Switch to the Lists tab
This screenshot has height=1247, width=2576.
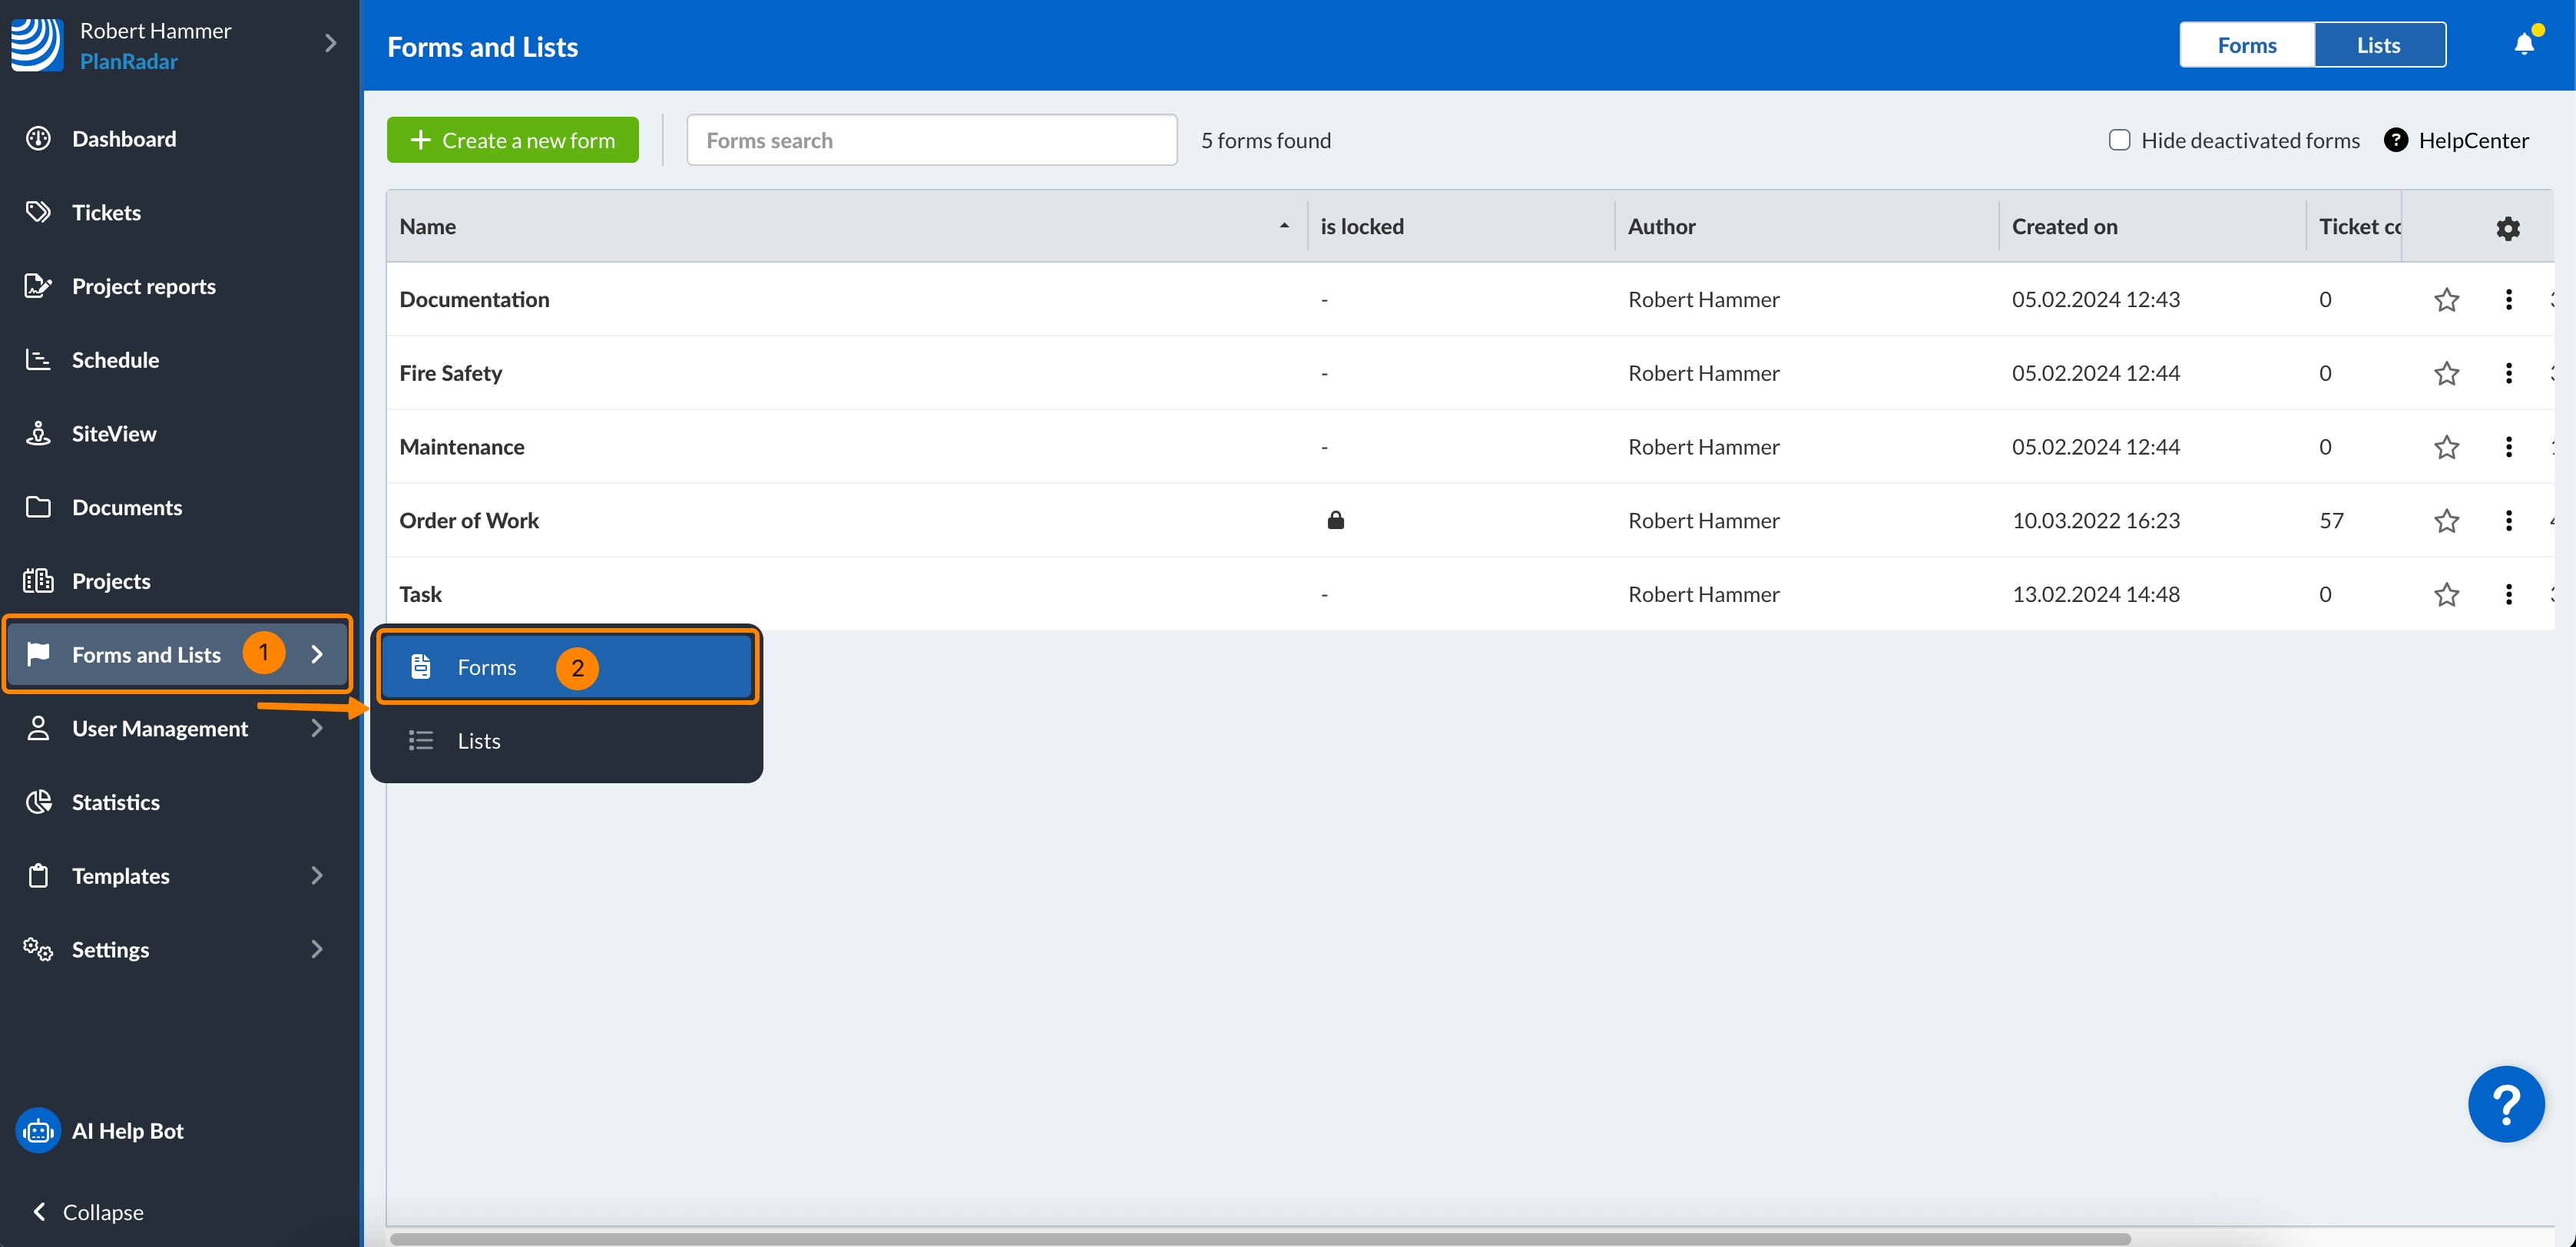(2379, 44)
